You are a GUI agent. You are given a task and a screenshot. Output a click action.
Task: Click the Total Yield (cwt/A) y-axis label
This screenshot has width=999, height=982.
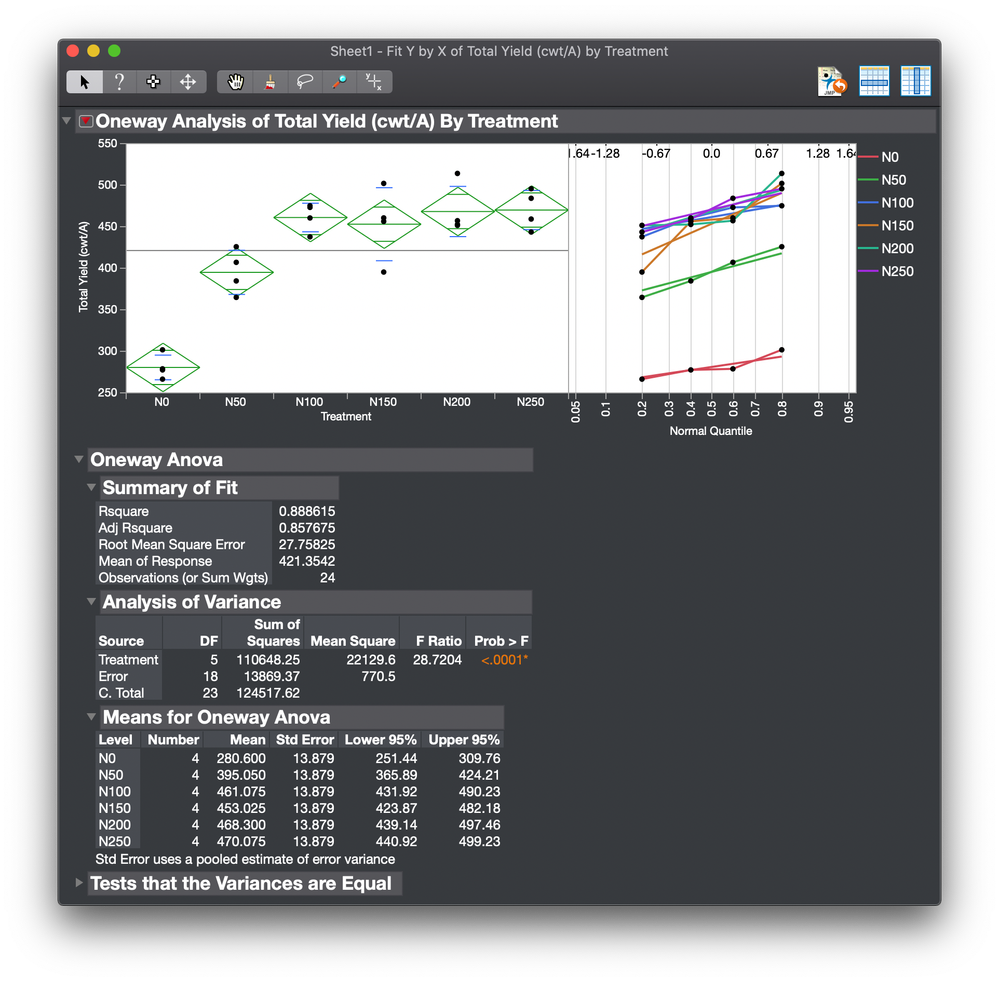coord(83,267)
